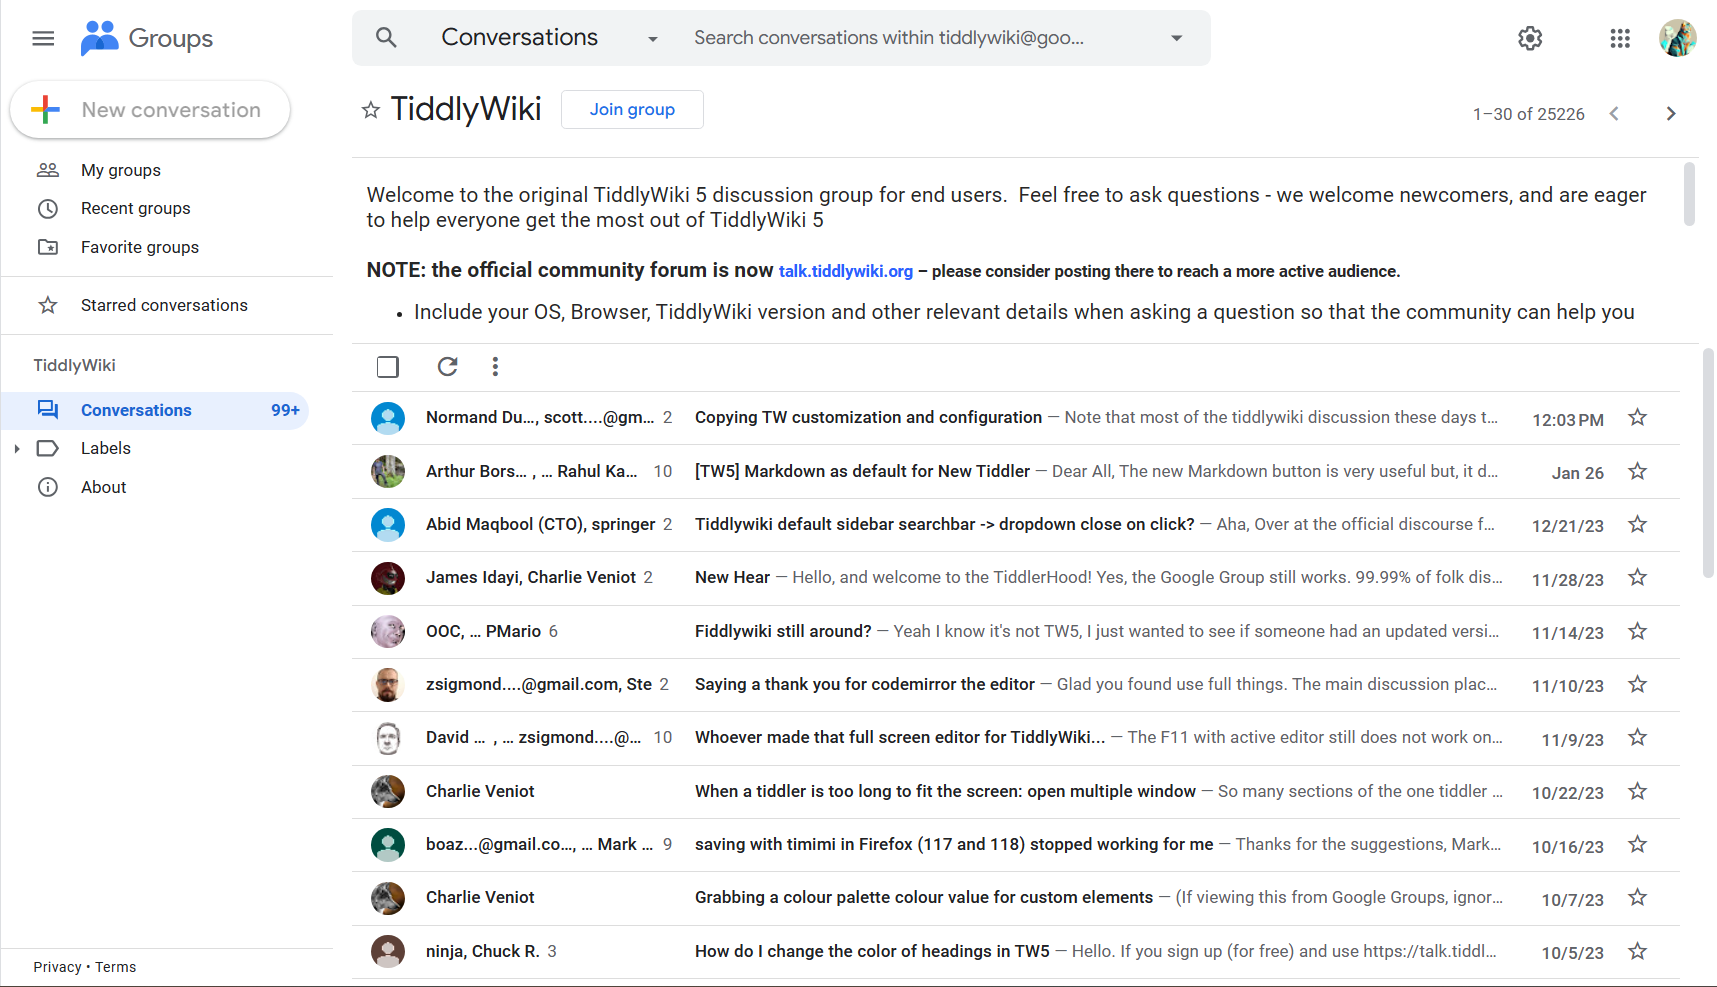Go to the previous page of conversations
Viewport: 1717px width, 987px height.
(x=1614, y=114)
